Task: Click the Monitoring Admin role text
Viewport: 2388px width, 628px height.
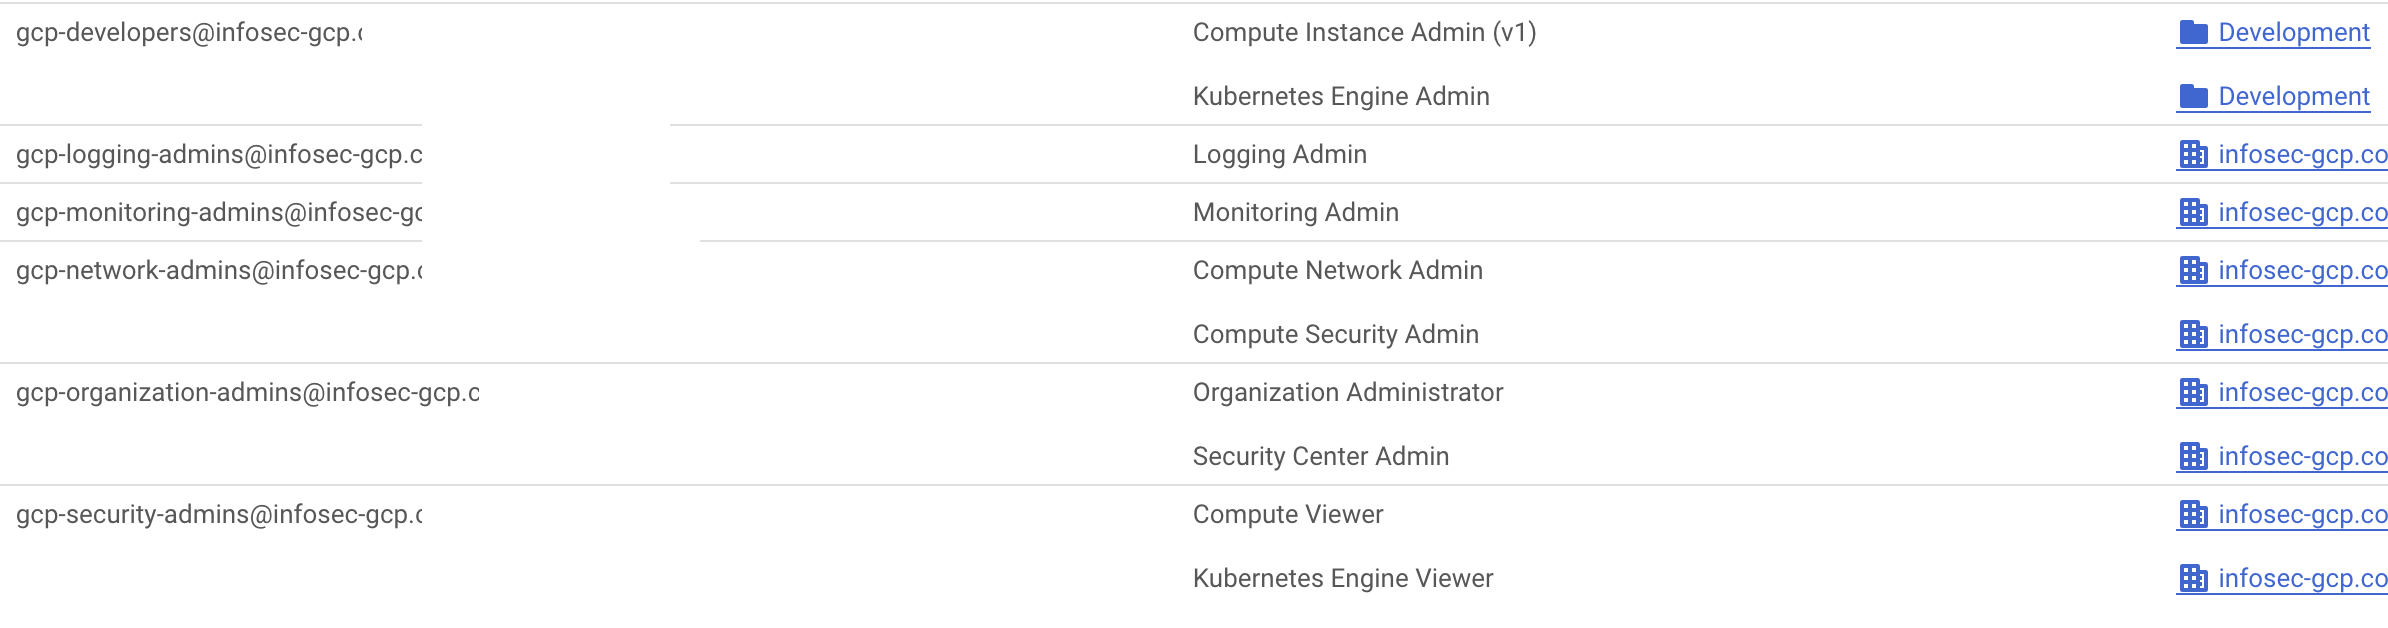Action: [1295, 211]
